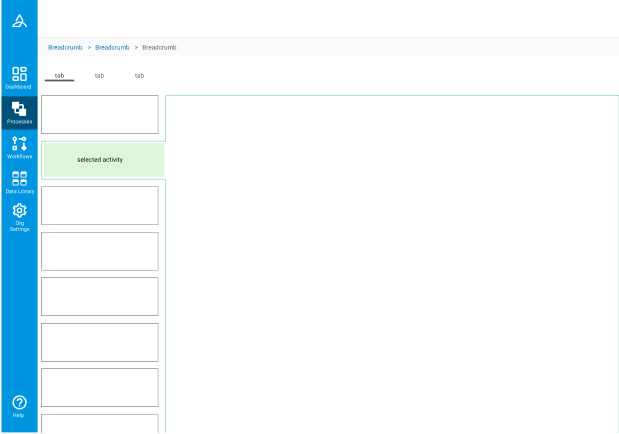Viewport: 619px width, 434px height.
Task: Click the Help question mark icon
Action: 19,405
